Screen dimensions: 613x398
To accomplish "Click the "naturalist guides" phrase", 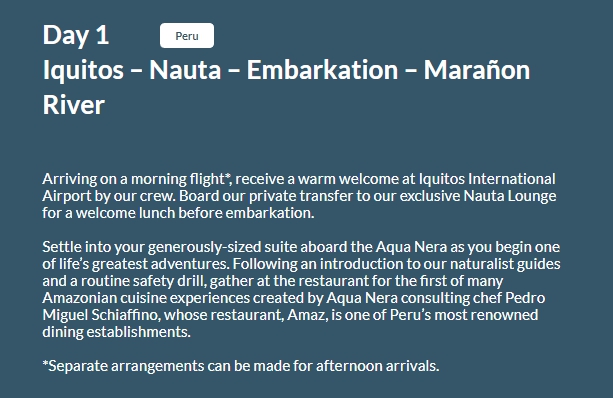I will click(x=505, y=264).
